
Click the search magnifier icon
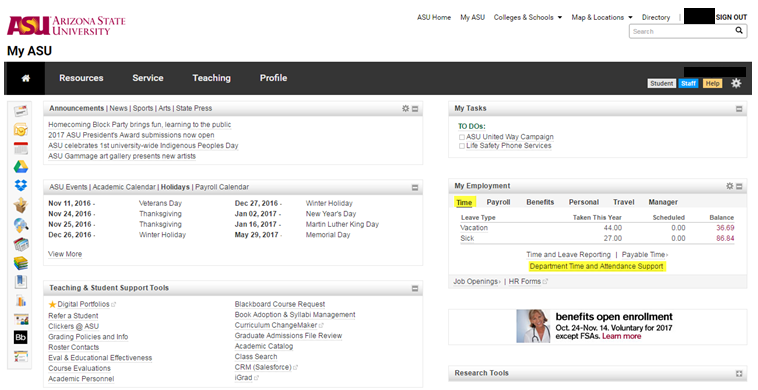pyautogui.click(x=739, y=30)
